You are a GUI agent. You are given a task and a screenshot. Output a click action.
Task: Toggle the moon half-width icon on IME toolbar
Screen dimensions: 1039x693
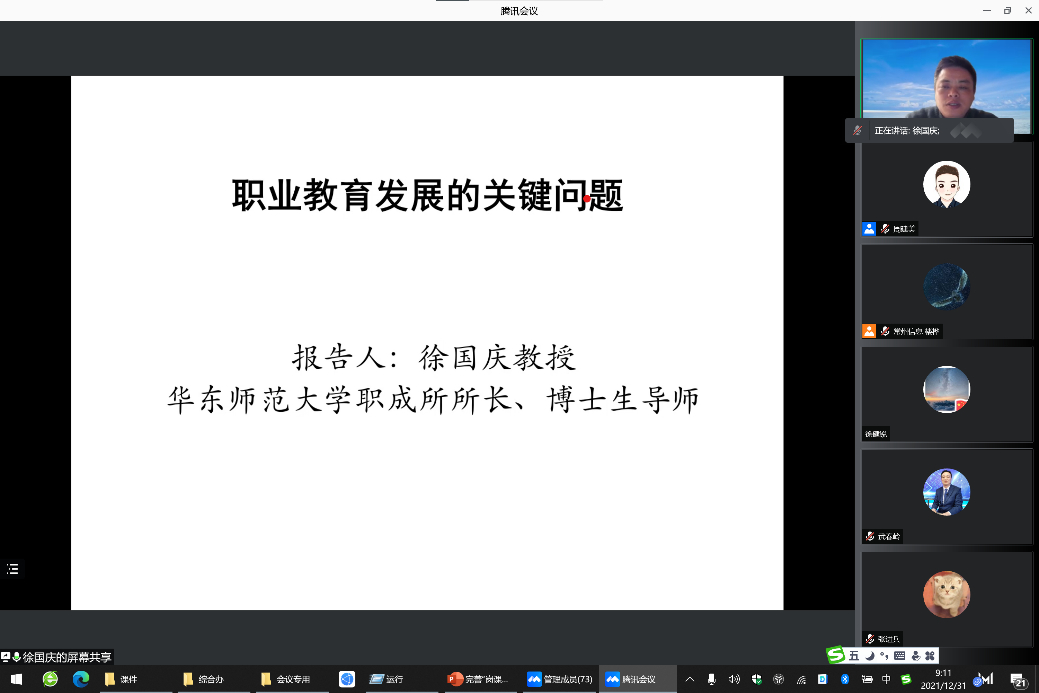coord(869,656)
